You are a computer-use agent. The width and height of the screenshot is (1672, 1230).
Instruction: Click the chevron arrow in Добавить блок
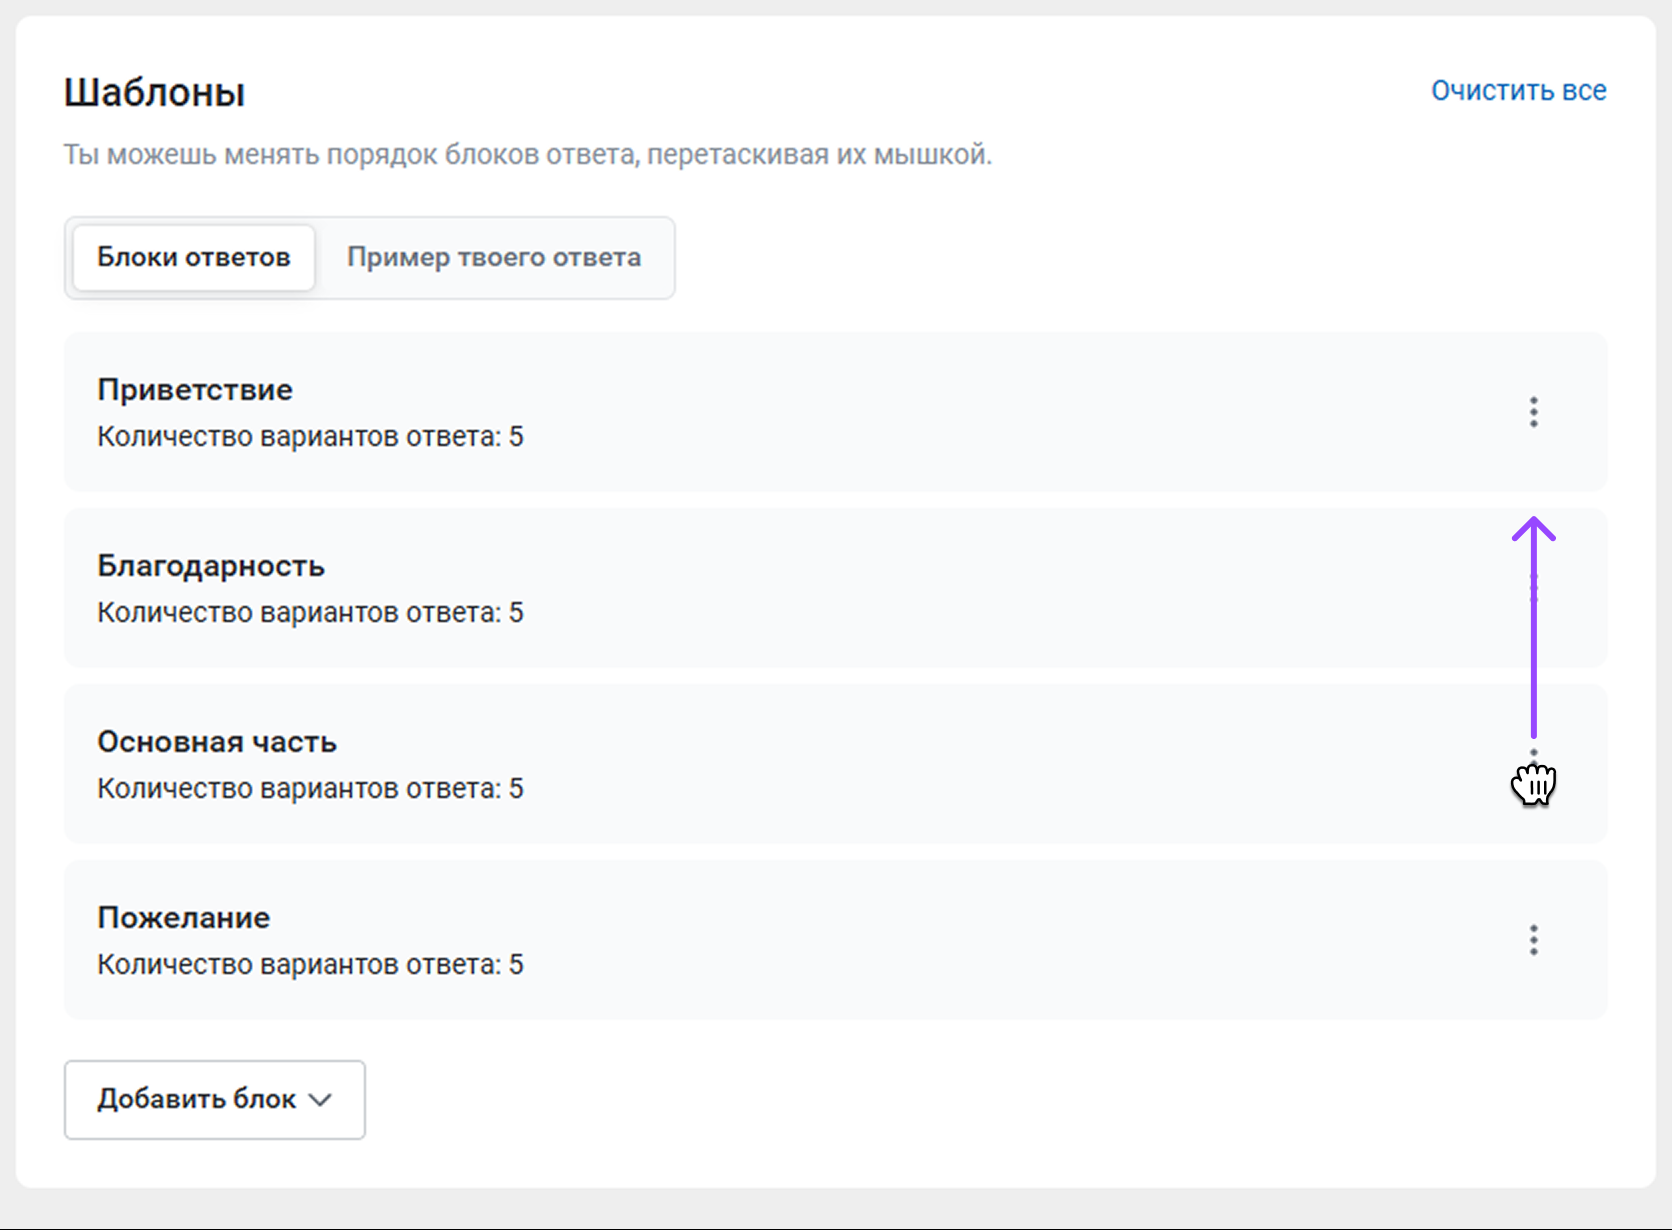(x=320, y=1100)
